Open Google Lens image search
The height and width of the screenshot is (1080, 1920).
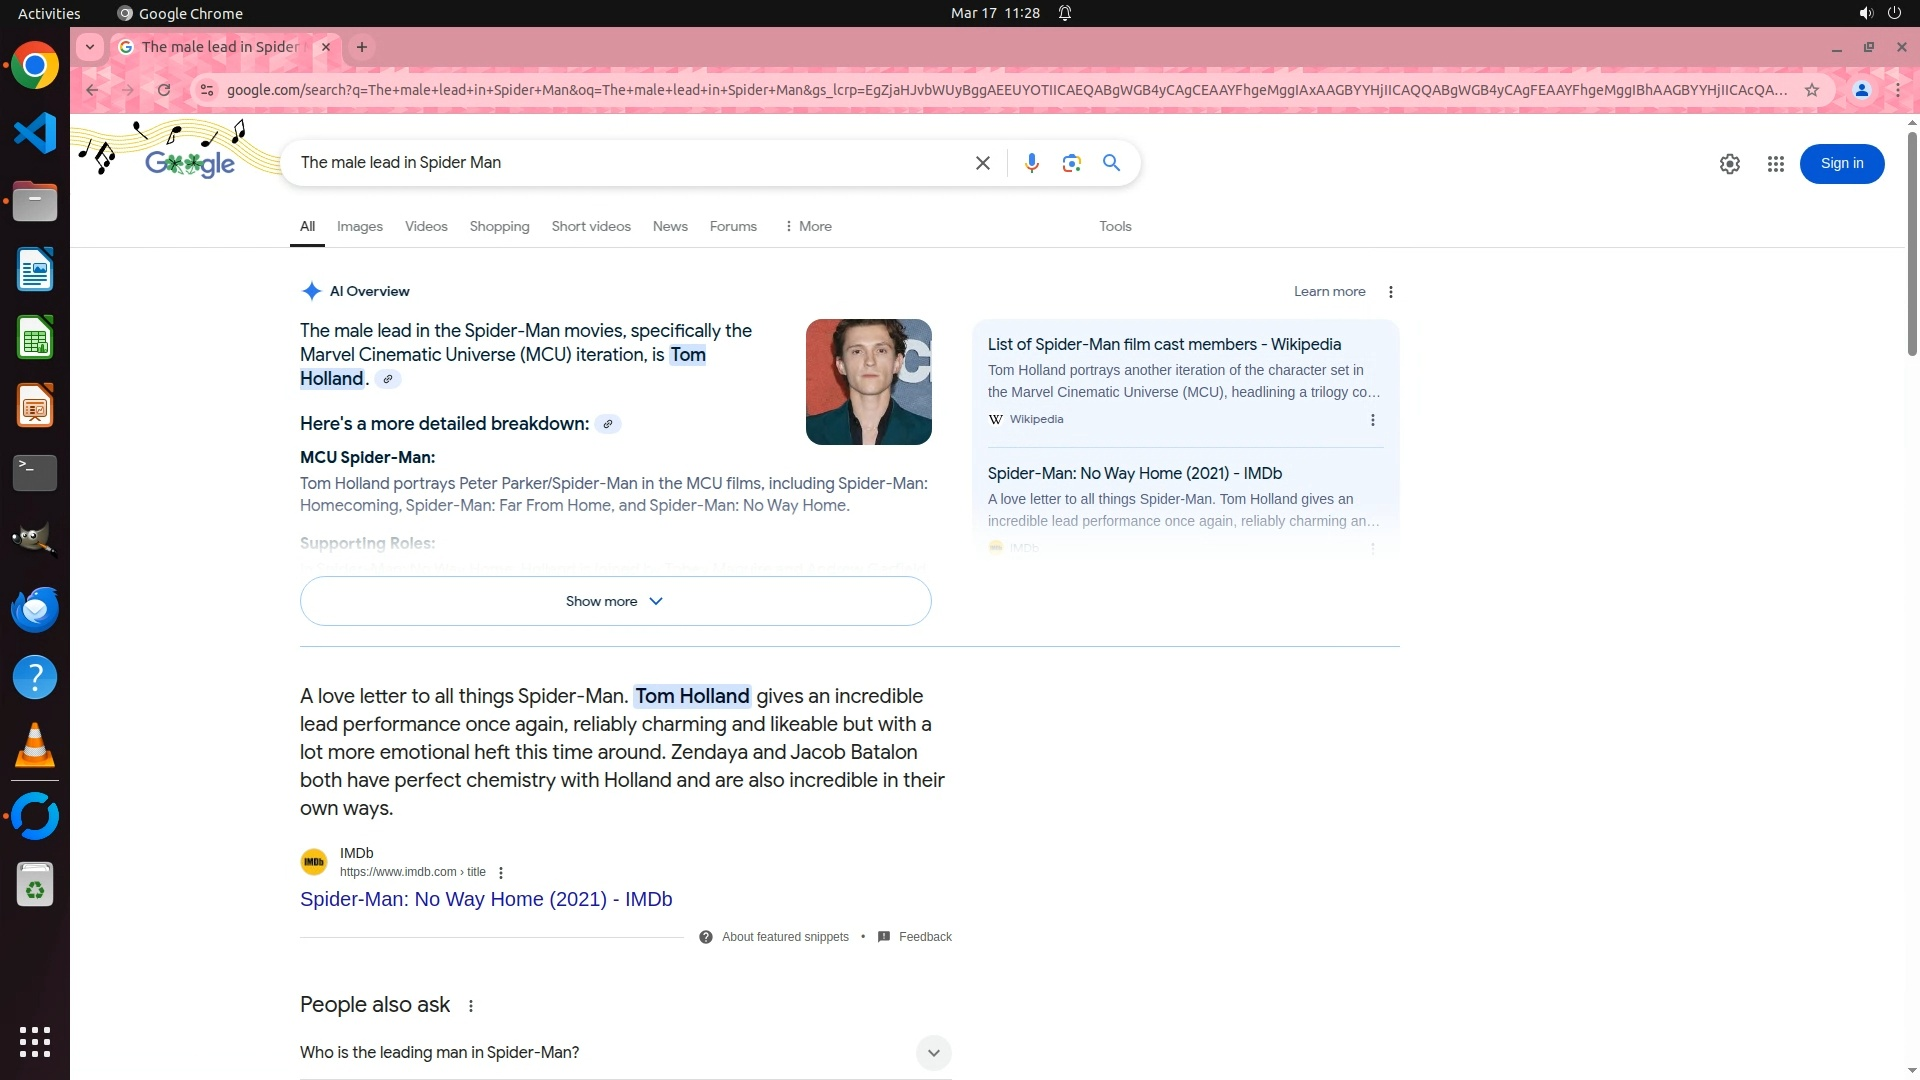[x=1071, y=163]
